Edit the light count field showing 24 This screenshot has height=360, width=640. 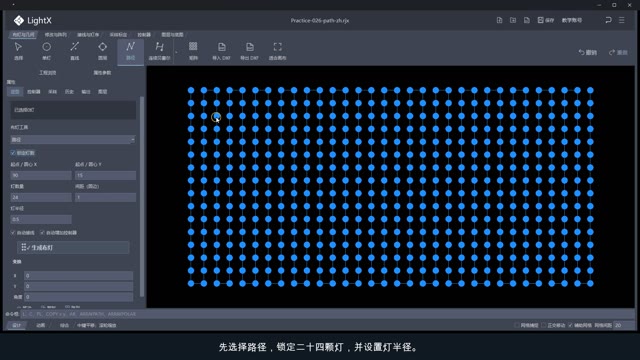point(41,198)
